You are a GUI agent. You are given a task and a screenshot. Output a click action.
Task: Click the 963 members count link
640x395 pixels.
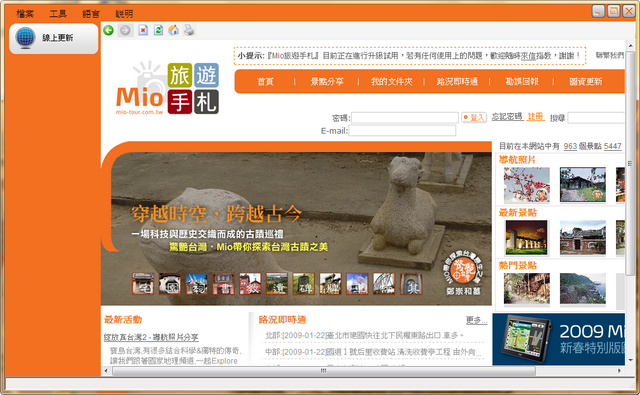tap(570, 146)
